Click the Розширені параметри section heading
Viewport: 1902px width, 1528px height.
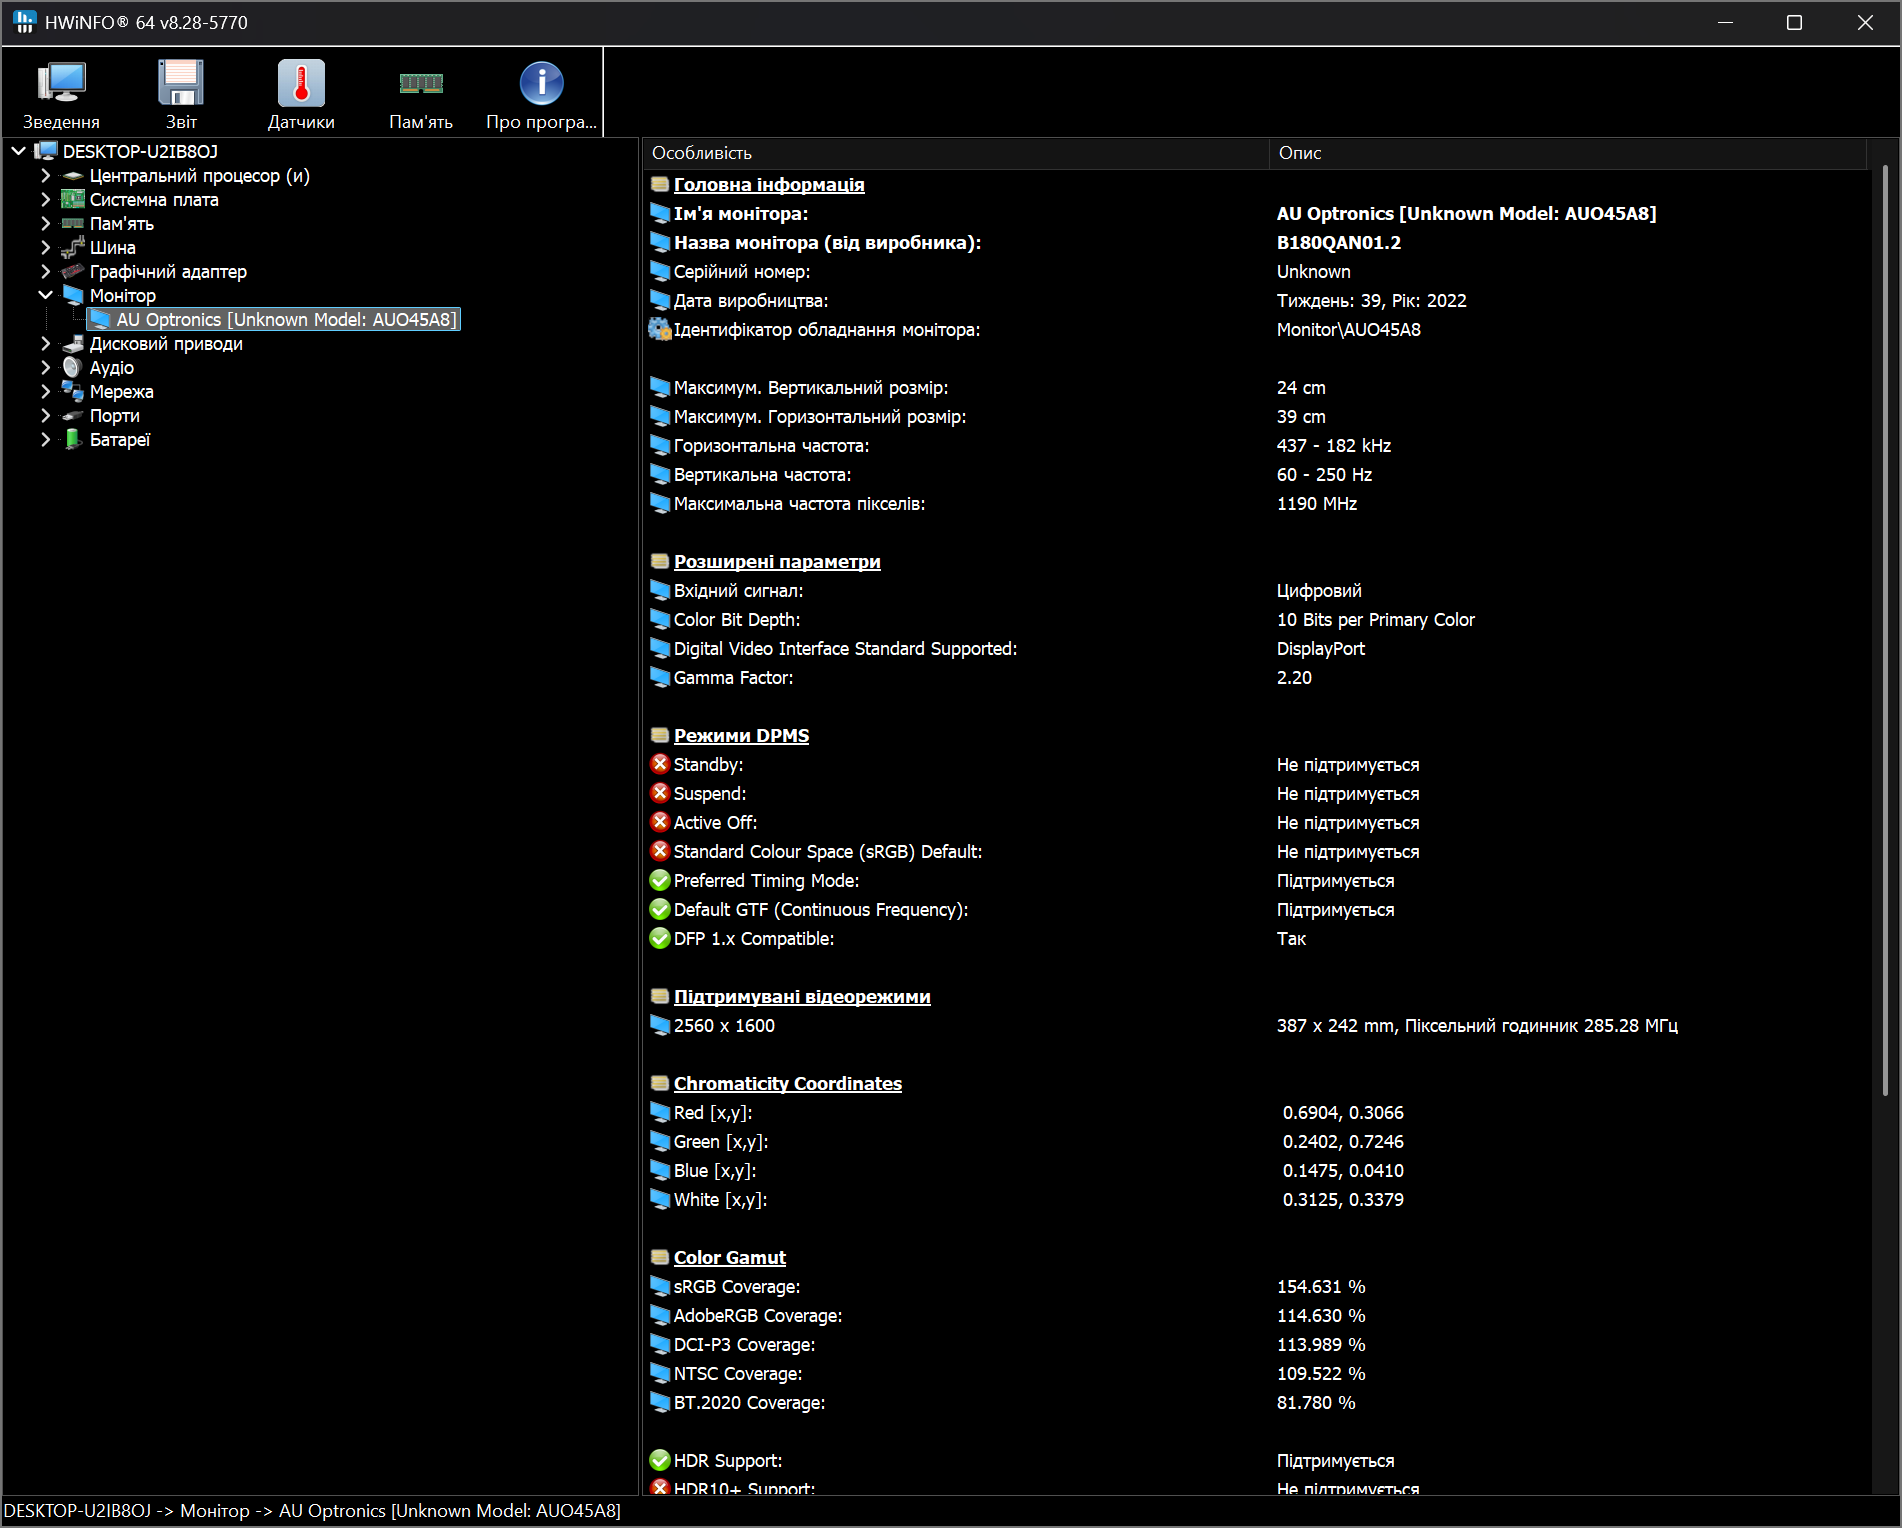(777, 562)
